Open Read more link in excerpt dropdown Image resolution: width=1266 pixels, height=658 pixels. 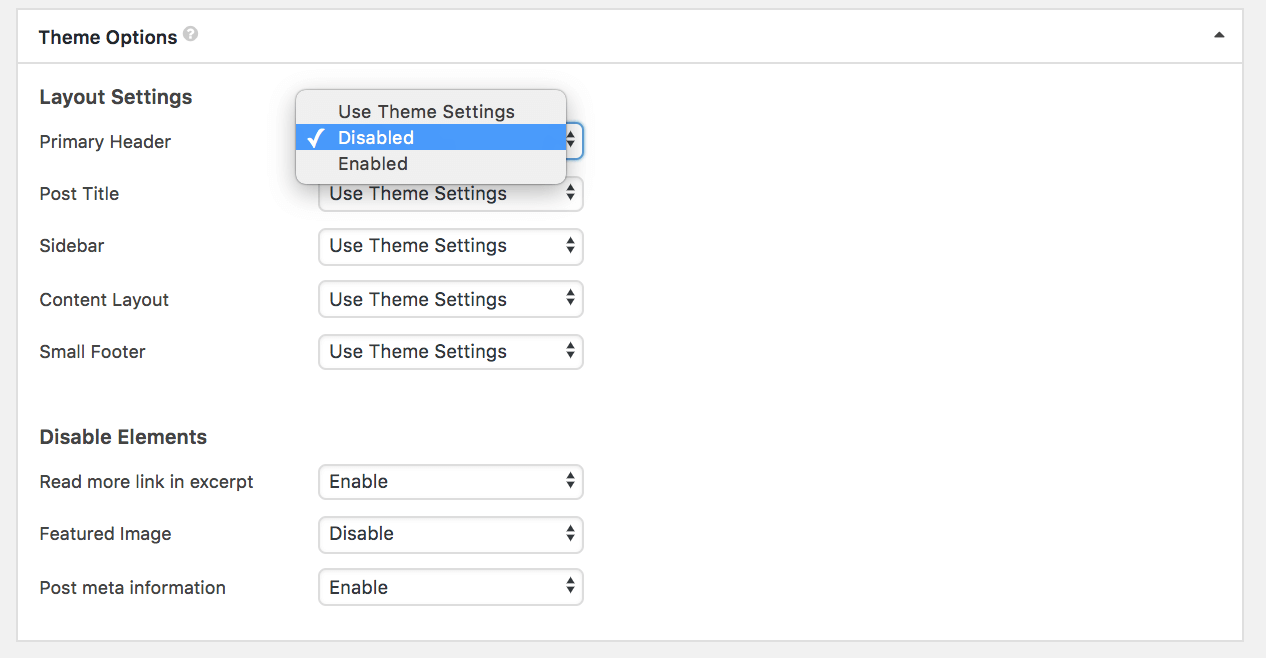click(450, 482)
